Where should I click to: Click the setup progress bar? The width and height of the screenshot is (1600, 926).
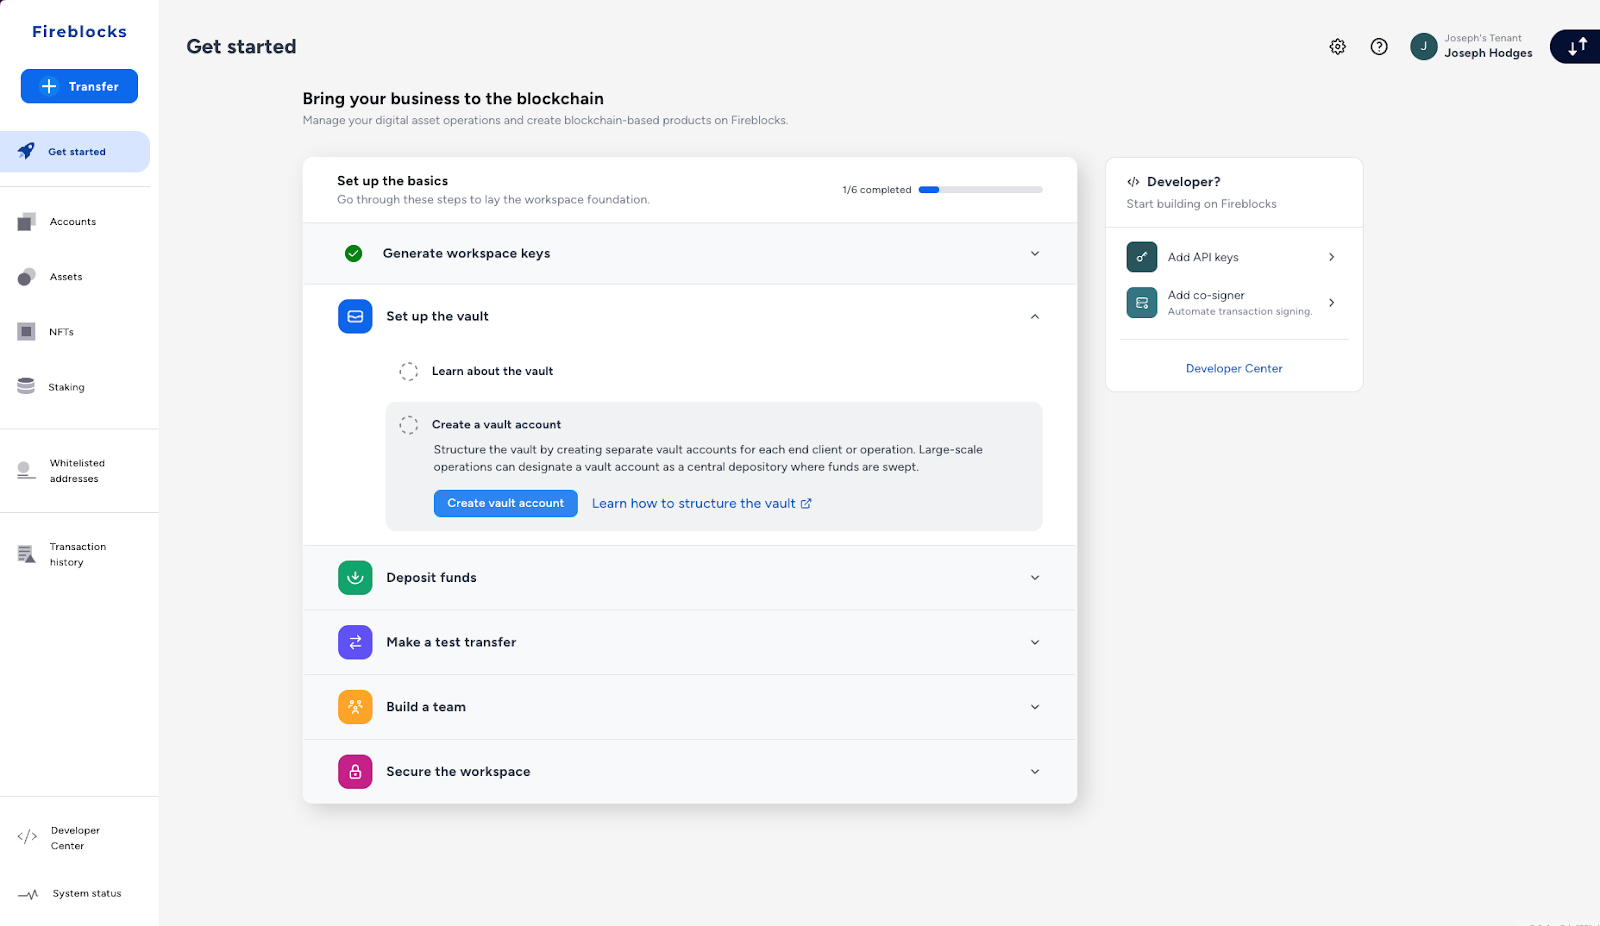(980, 189)
